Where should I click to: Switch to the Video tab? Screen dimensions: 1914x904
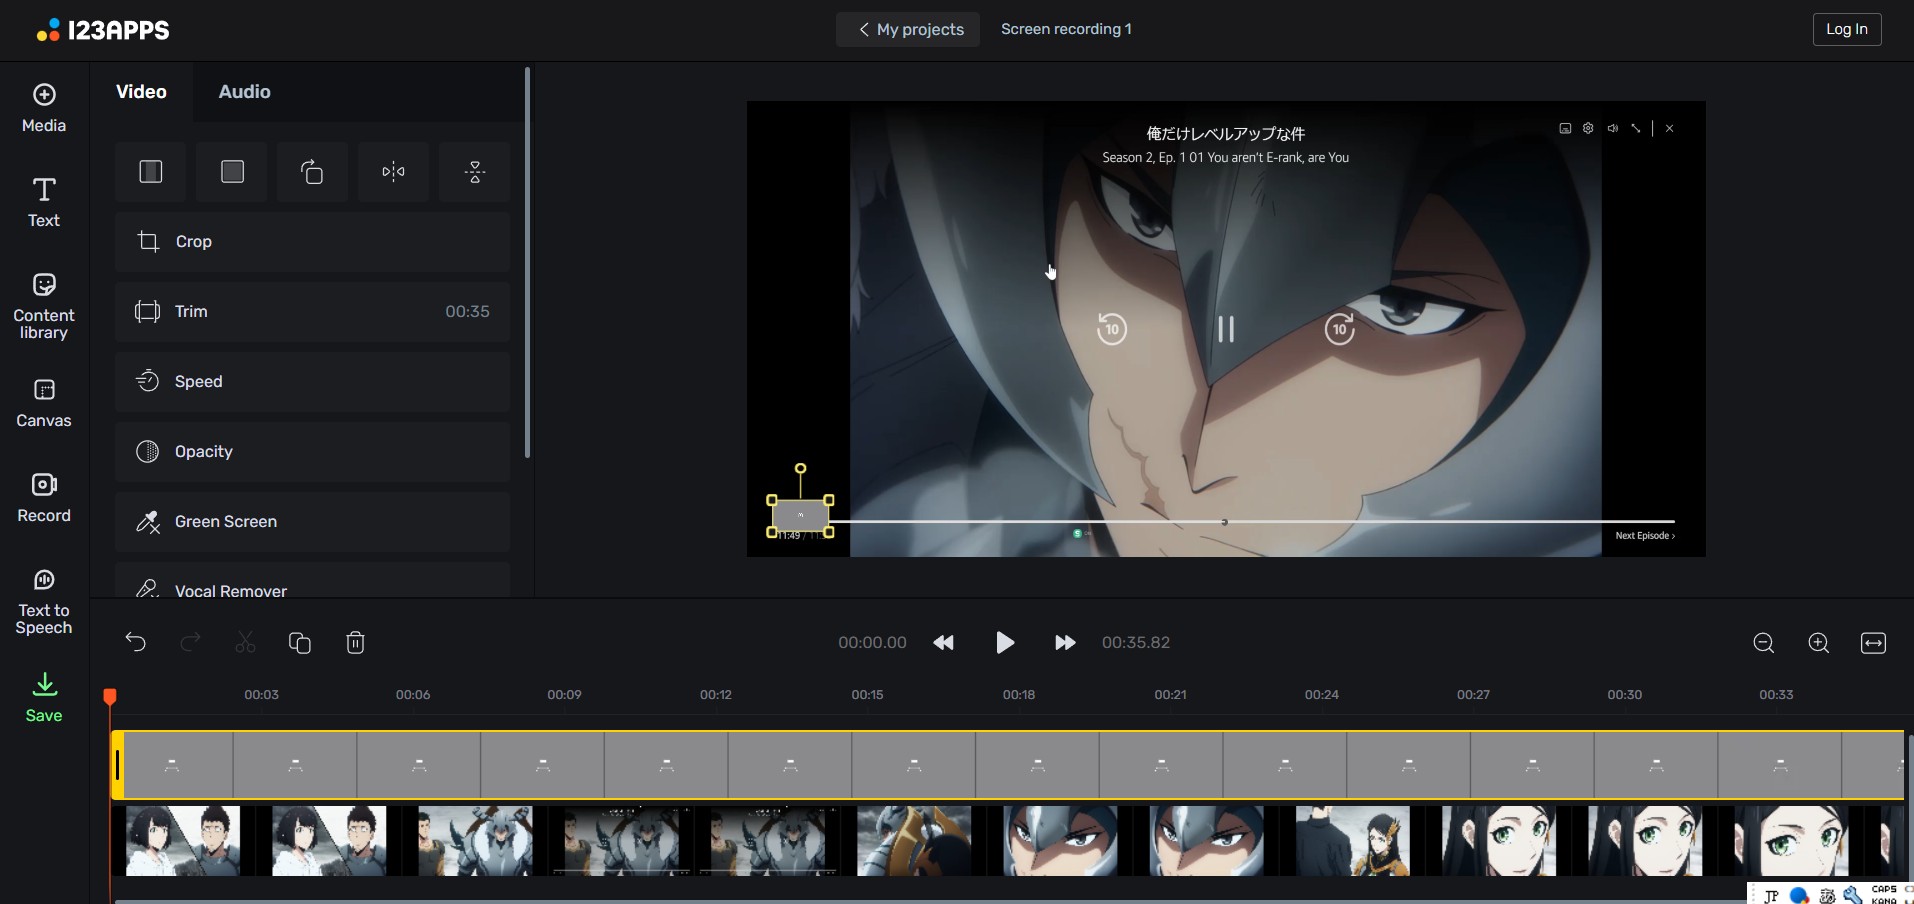[x=141, y=92]
